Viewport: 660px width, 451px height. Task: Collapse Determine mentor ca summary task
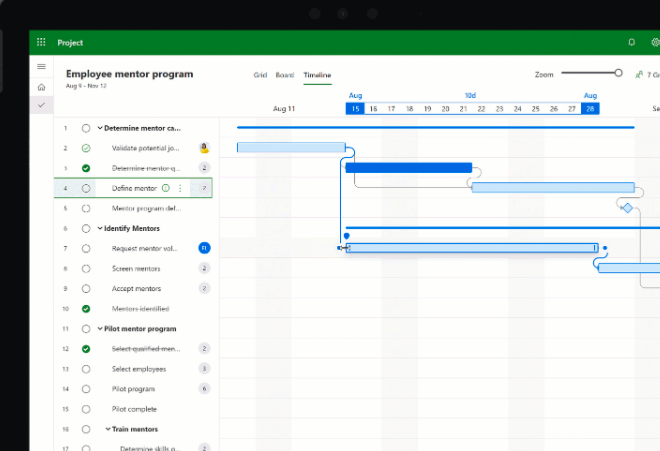(x=100, y=128)
